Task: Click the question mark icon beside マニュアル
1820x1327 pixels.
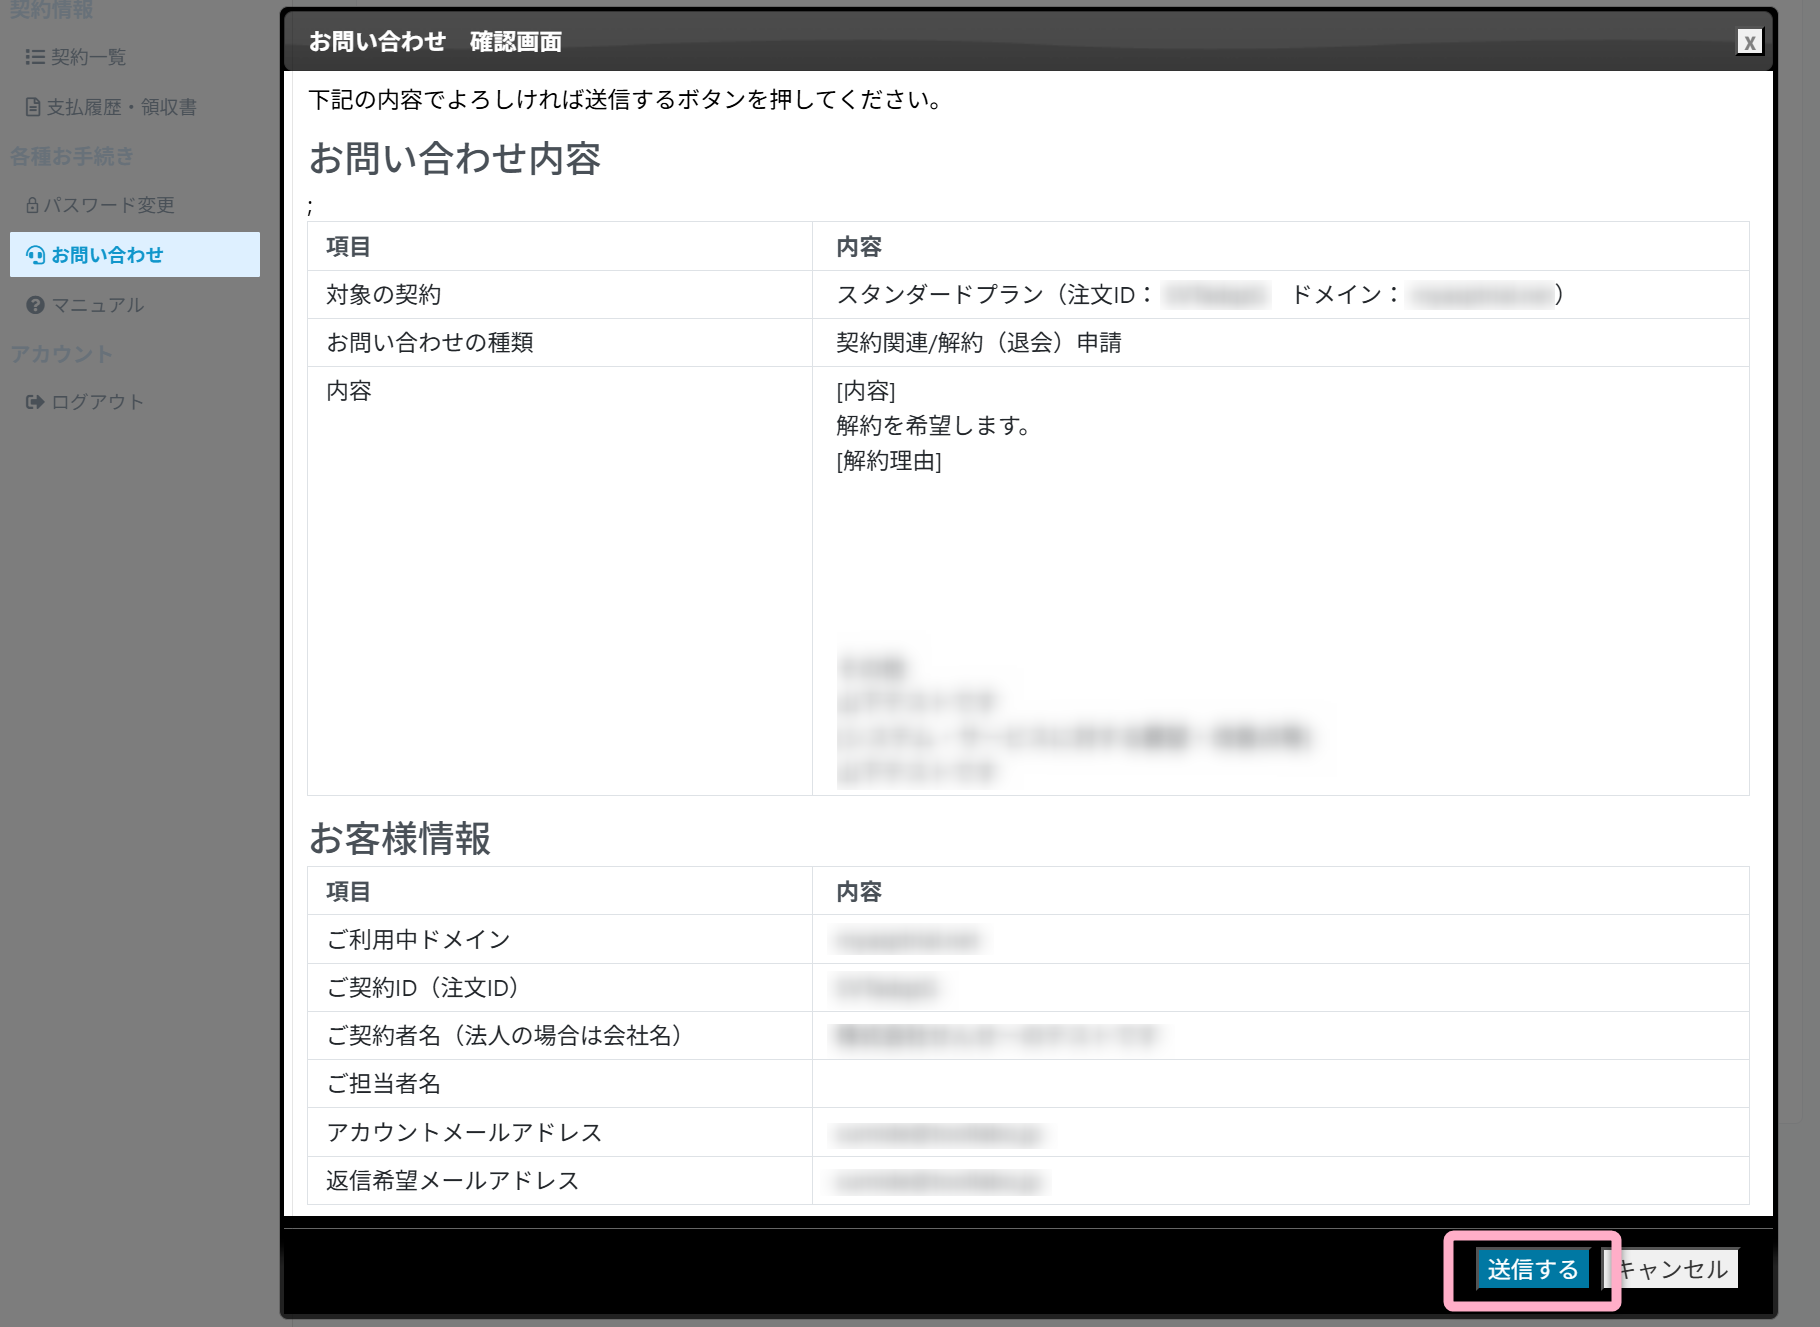Action: pos(36,305)
